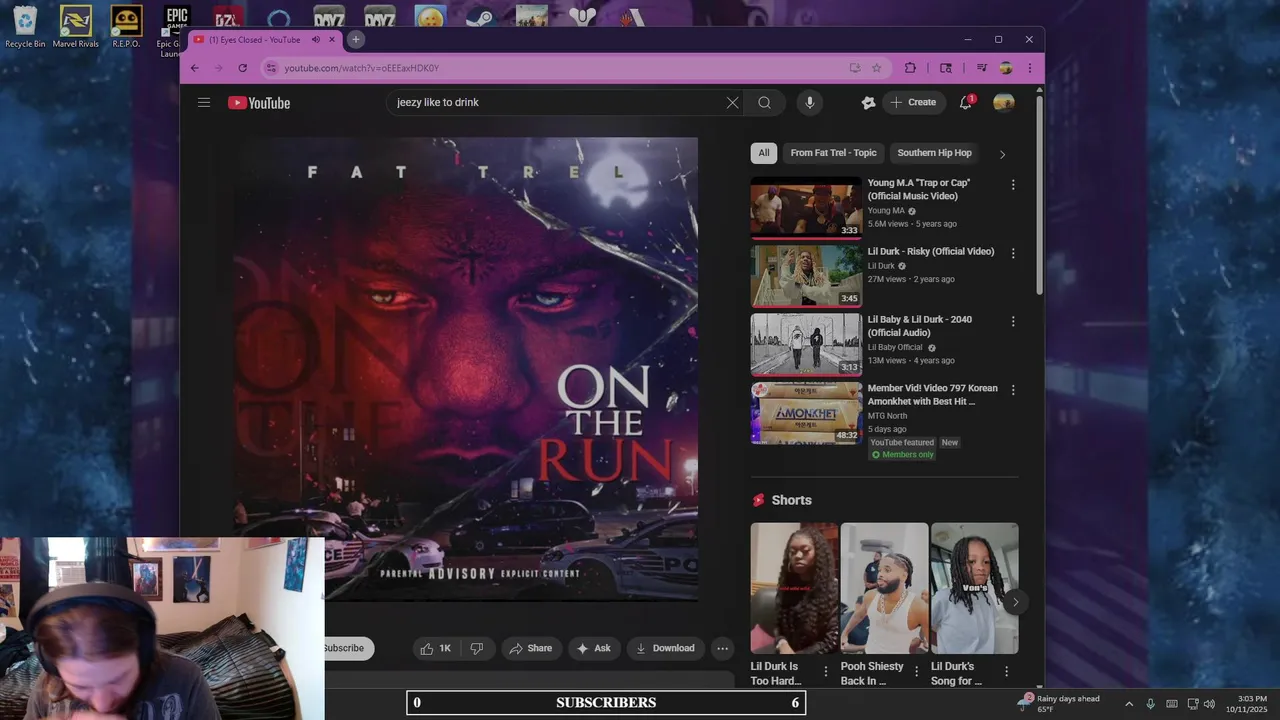
Task: Open the Ask button
Action: [x=594, y=648]
